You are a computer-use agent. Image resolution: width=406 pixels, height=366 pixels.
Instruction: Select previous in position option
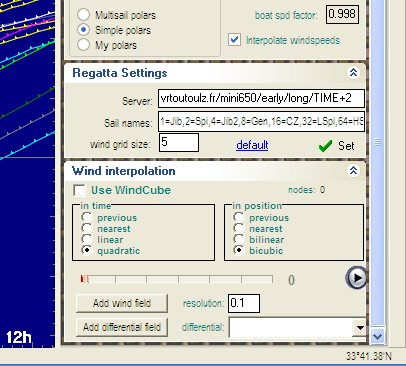point(239,217)
